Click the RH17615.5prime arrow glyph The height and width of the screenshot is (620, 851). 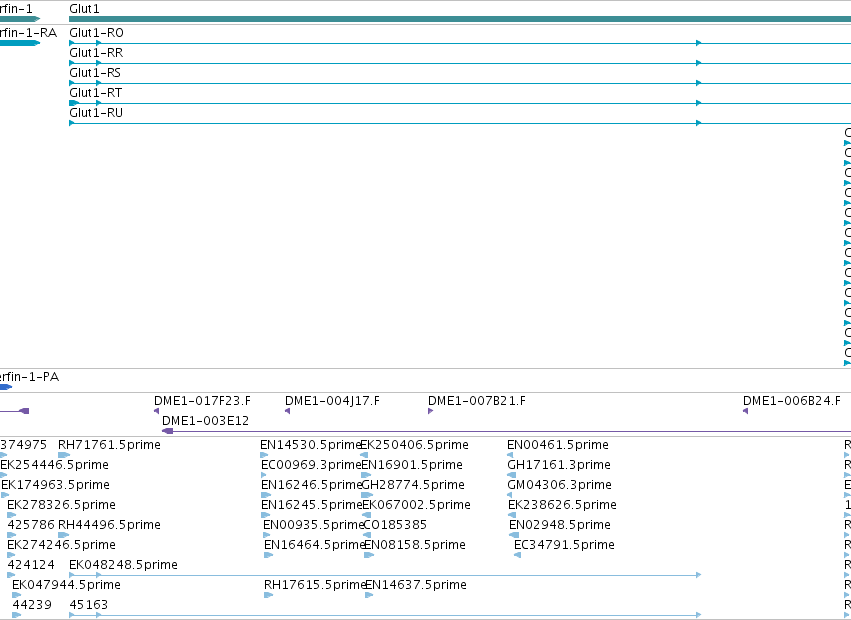[x=268, y=595]
